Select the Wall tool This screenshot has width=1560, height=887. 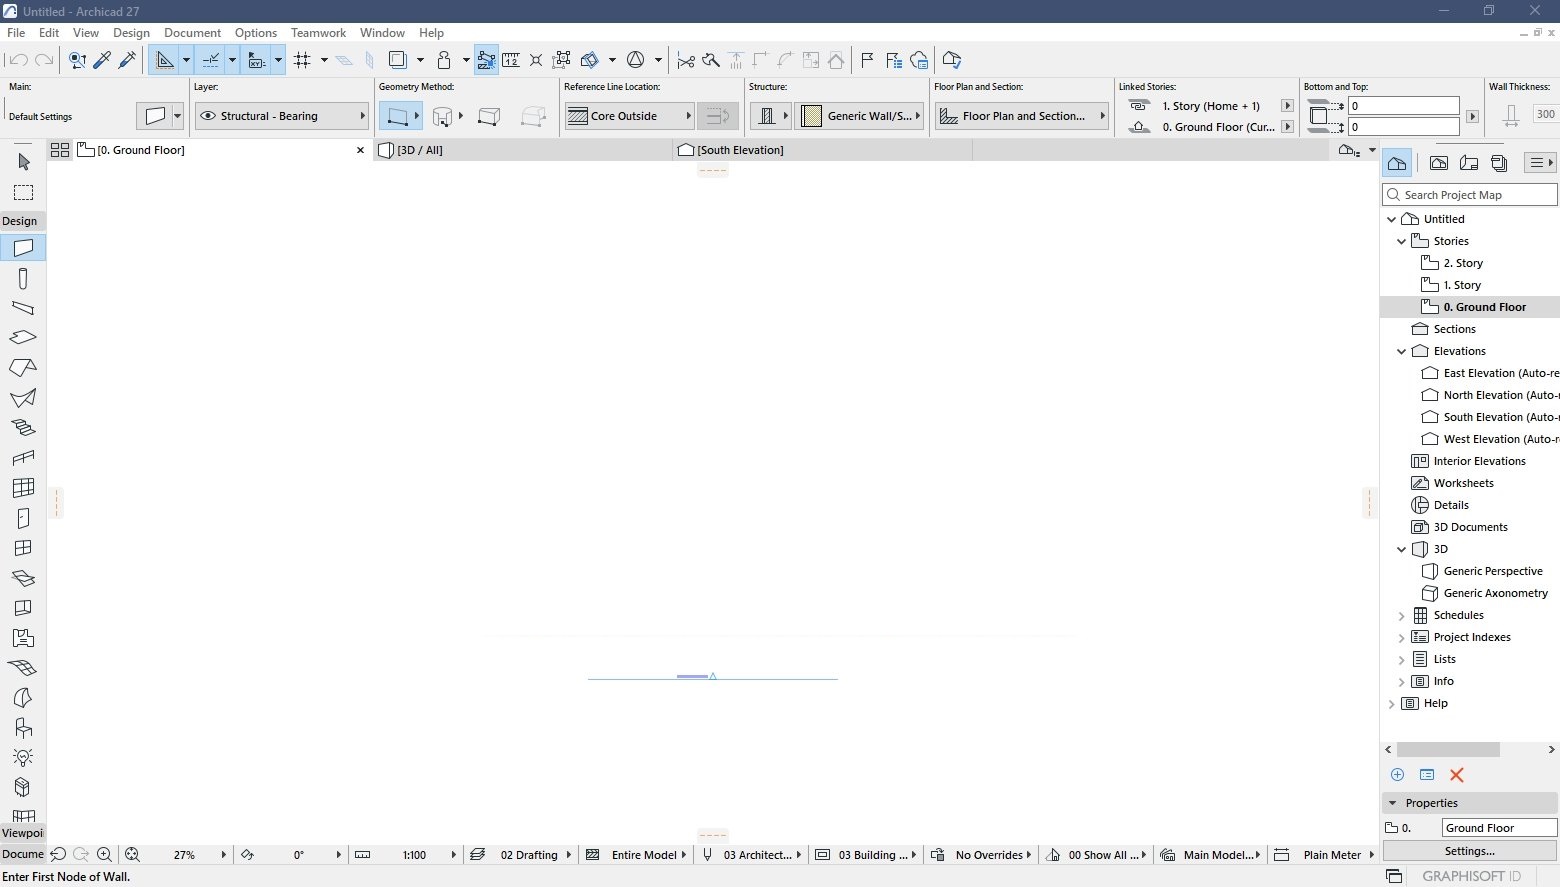pos(23,247)
